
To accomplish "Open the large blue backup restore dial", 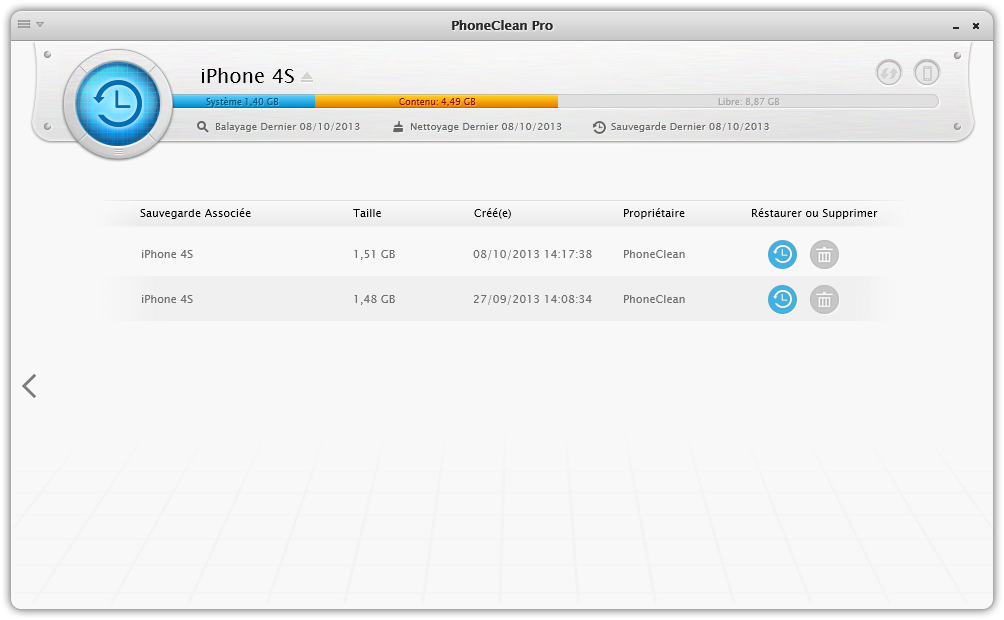I will tap(118, 104).
